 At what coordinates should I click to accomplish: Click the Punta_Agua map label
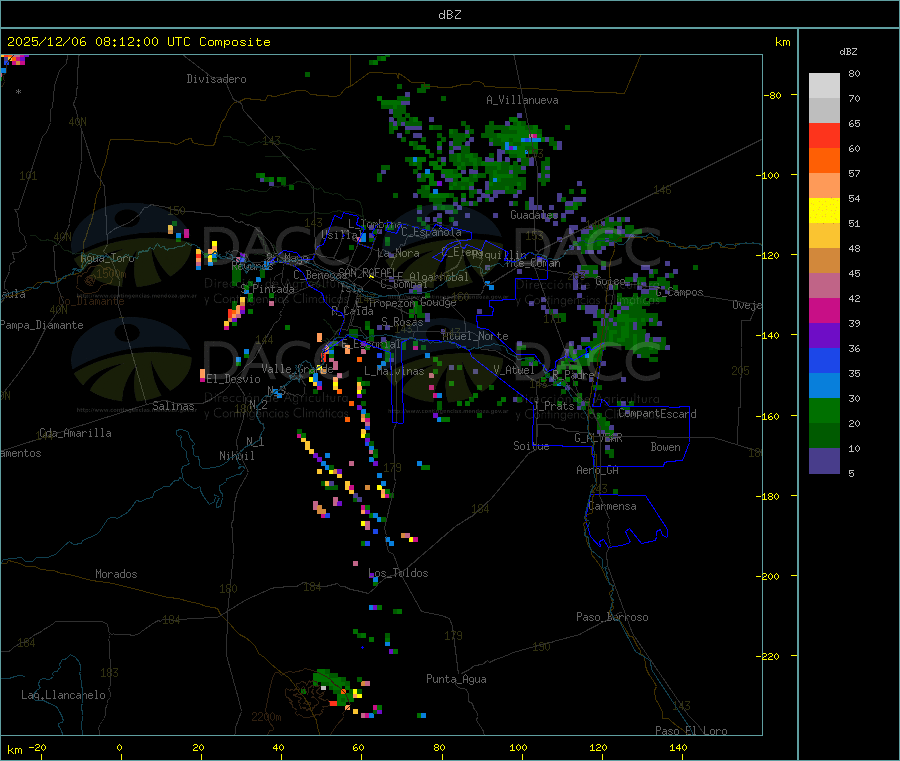click(456, 680)
